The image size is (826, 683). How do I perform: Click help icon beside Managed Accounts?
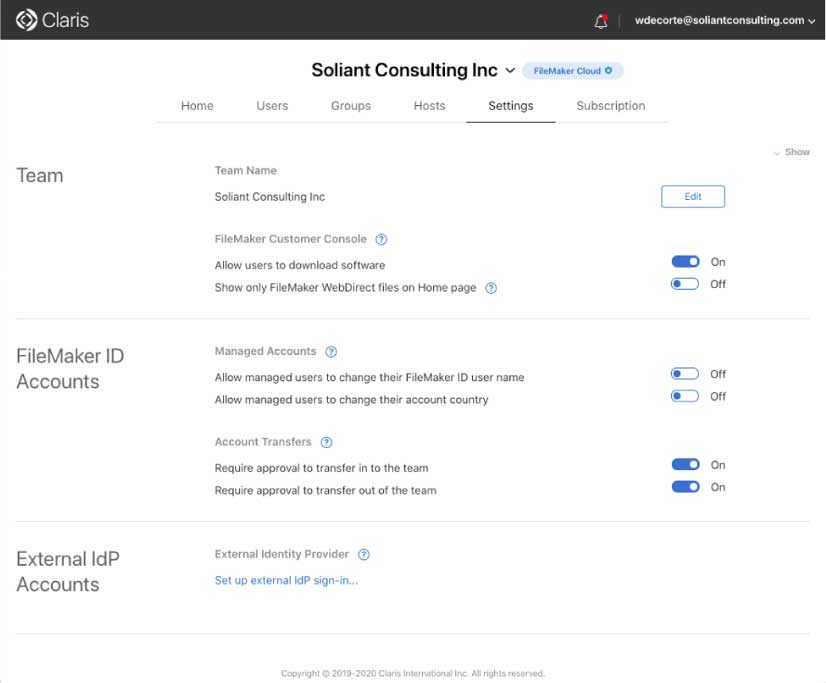click(331, 352)
